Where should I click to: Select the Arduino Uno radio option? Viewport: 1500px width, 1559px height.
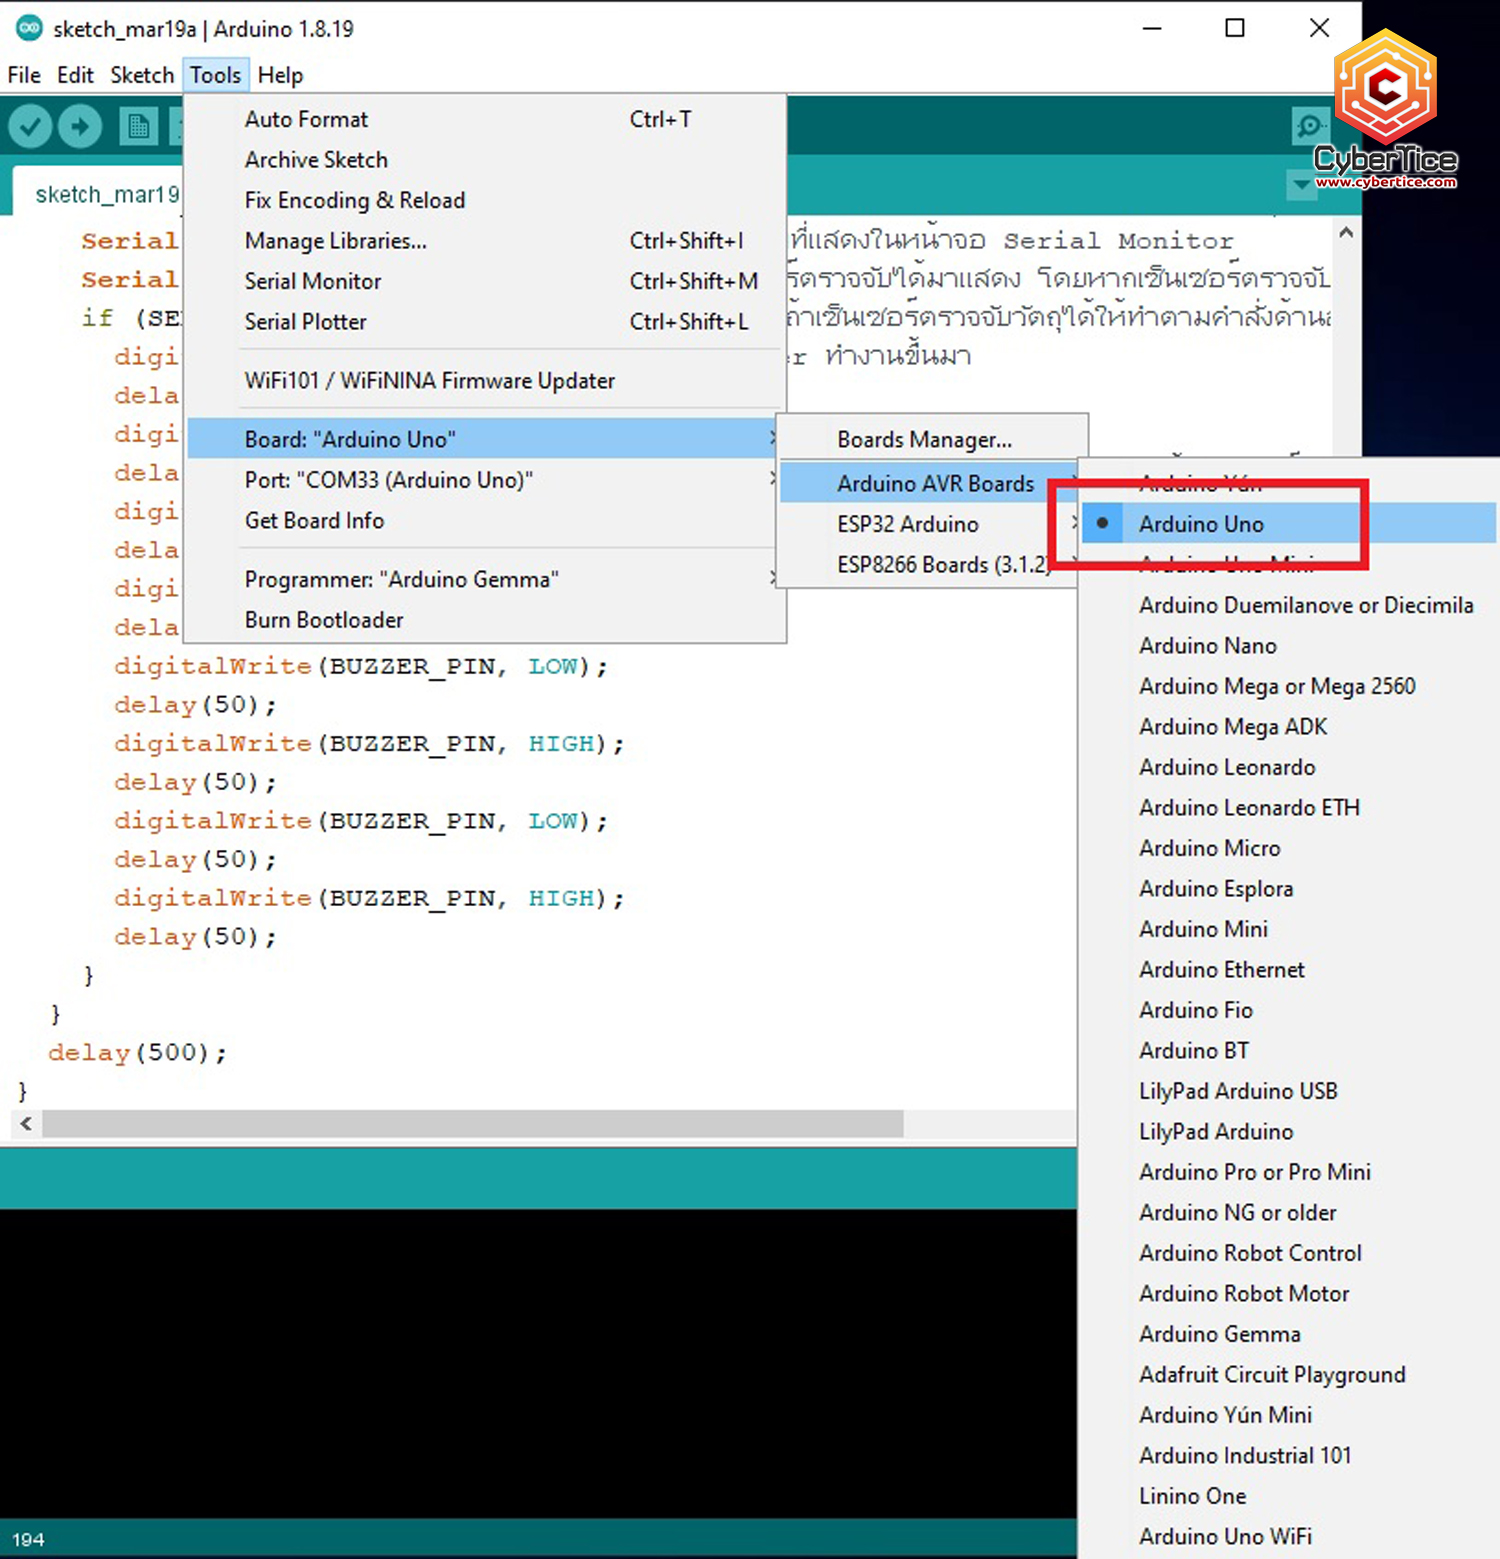point(1201,524)
